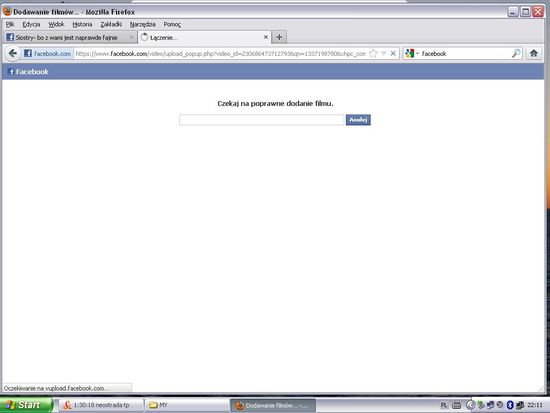Screen dimensions: 550x413
Task: Open the Plik menu
Action: coord(10,24)
